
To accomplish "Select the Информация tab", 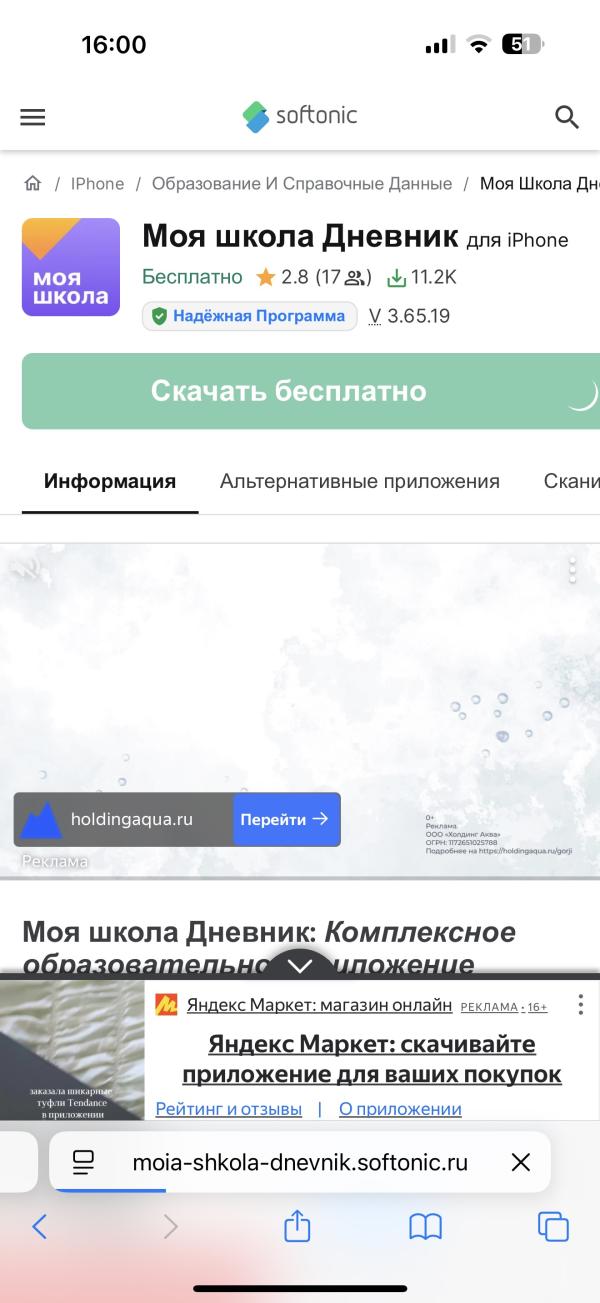I will [110, 481].
